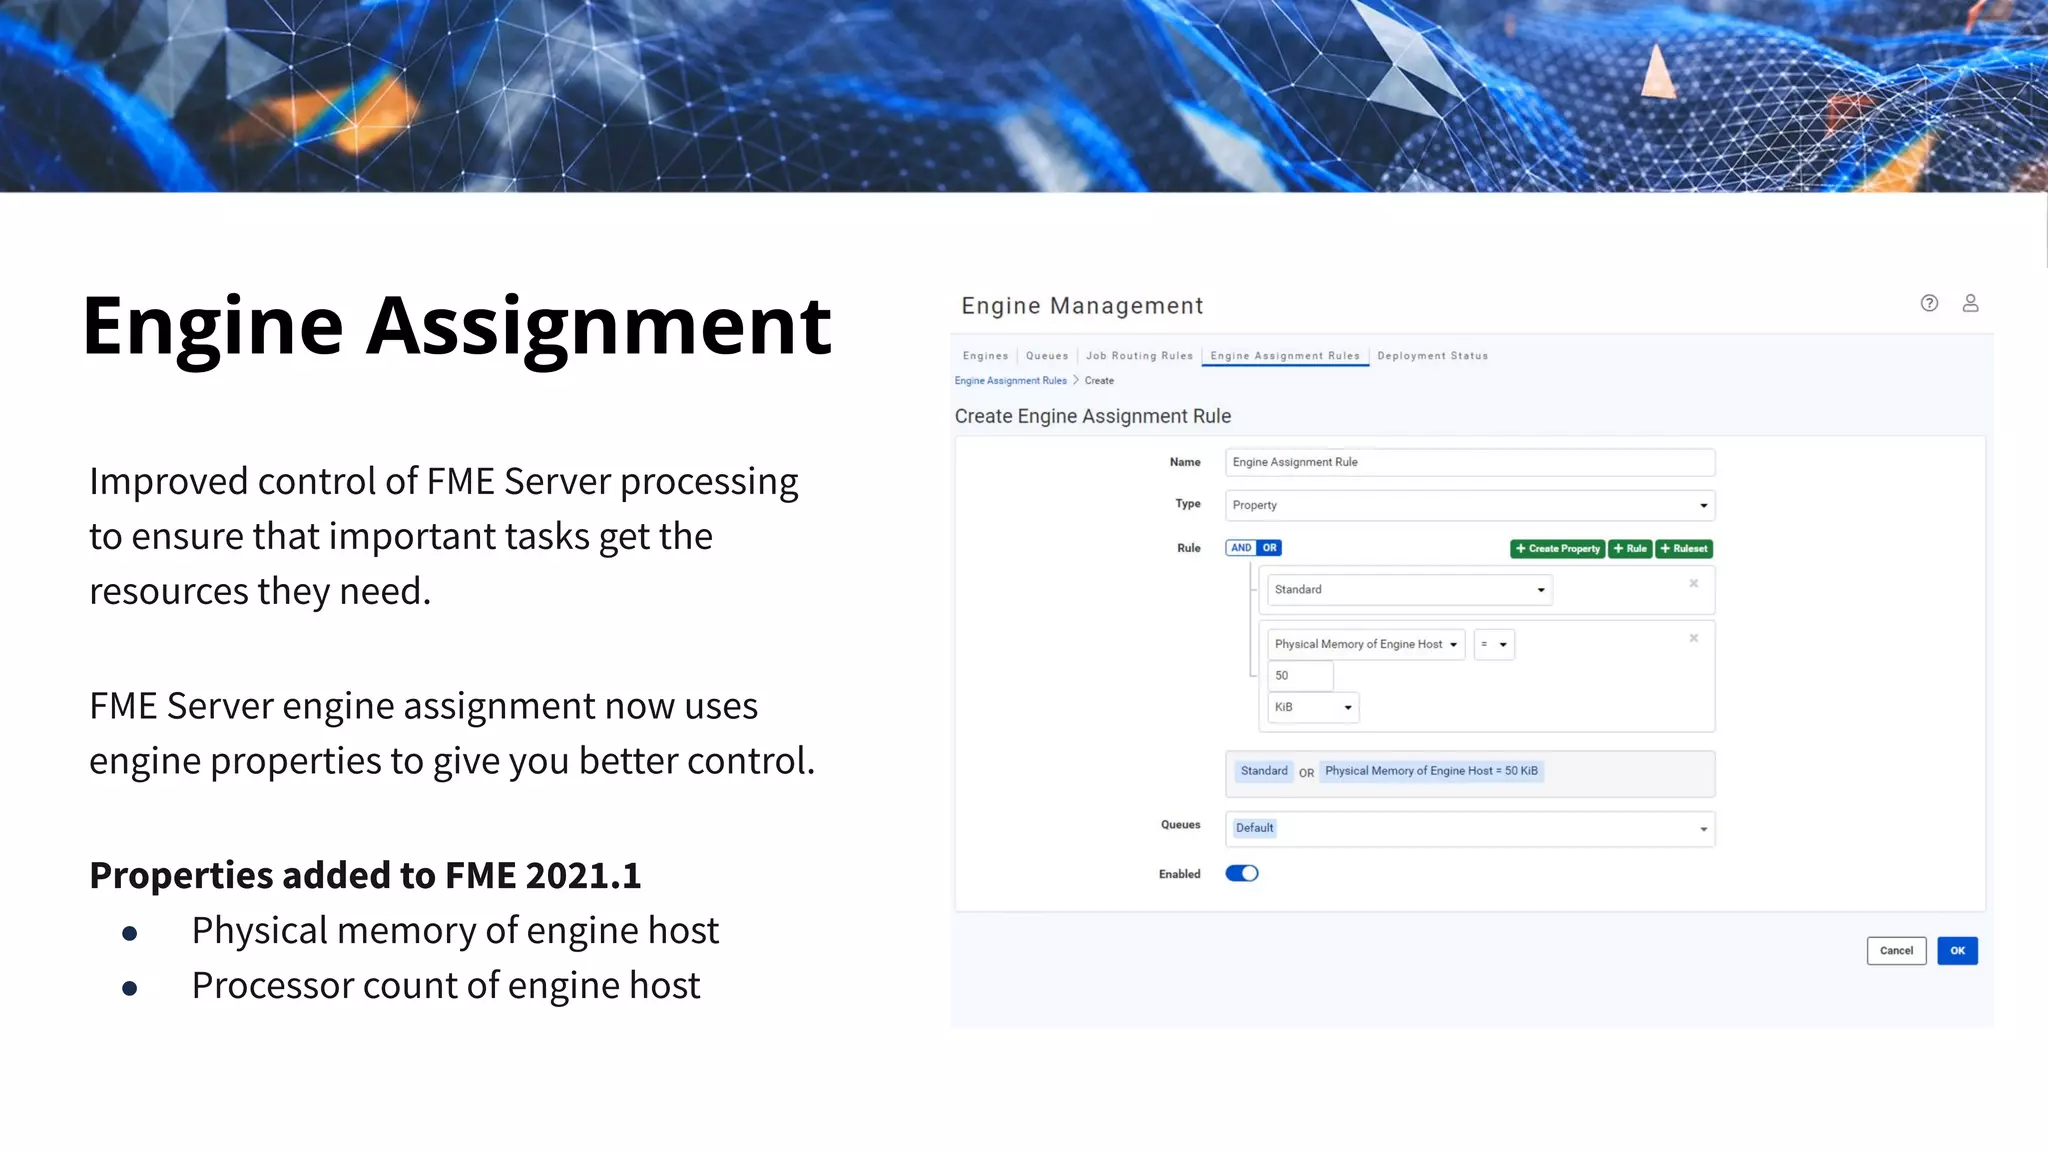Click the Cancel button
Screen dimensions: 2048x1152
click(x=1896, y=951)
